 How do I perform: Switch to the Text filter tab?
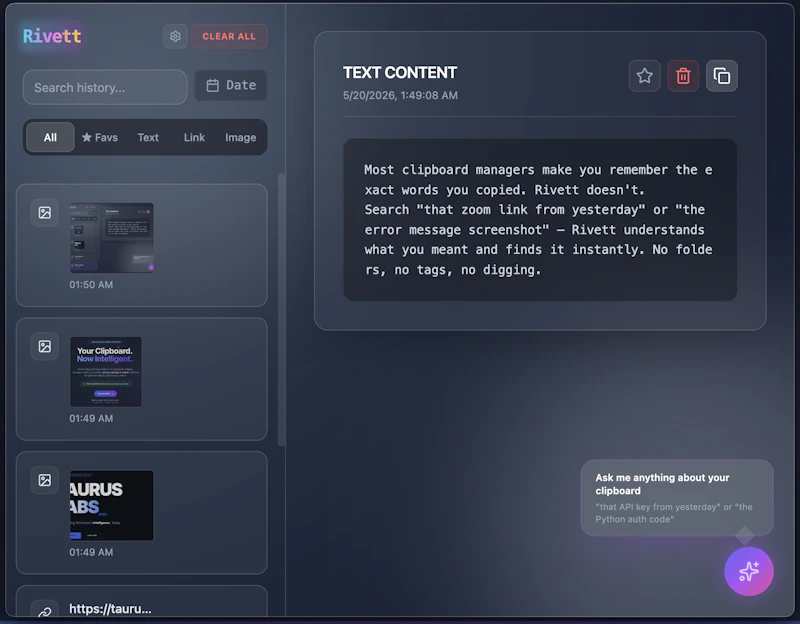point(148,137)
